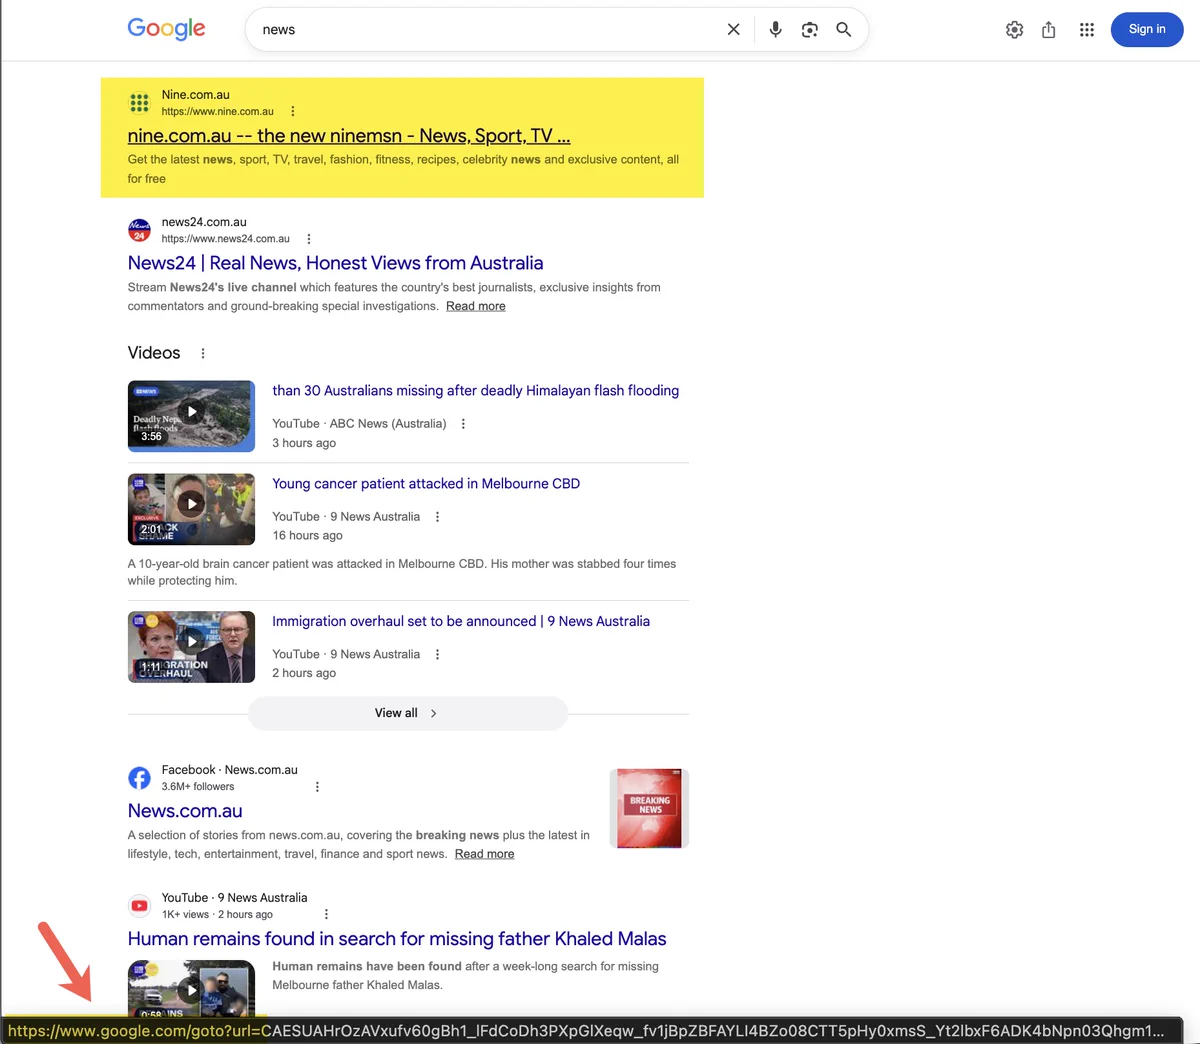This screenshot has height=1044, width=1200.
Task: Click the Breaking News thumbnail image
Action: pyautogui.click(x=649, y=808)
